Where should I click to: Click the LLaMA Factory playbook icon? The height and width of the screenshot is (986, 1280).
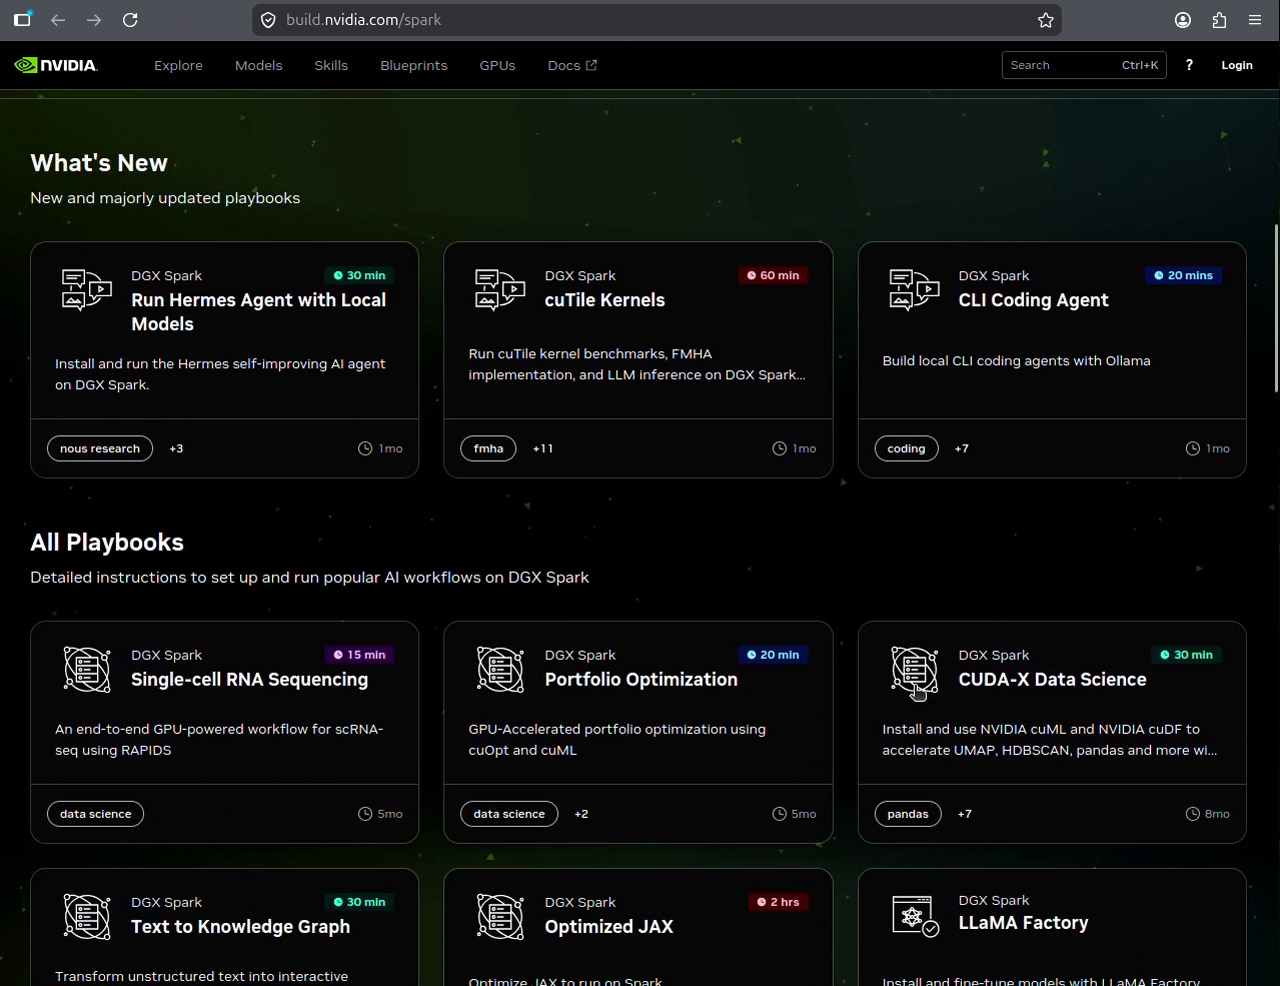(x=916, y=915)
